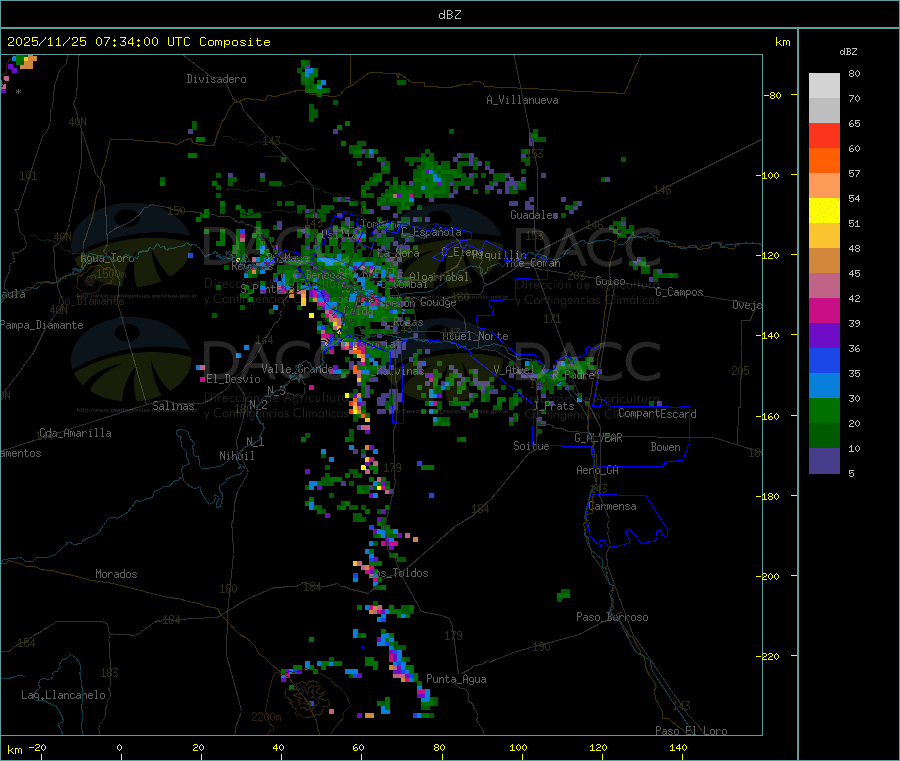This screenshot has width=900, height=761.
Task: Click the 'Soitue' map label
Action: click(x=531, y=445)
